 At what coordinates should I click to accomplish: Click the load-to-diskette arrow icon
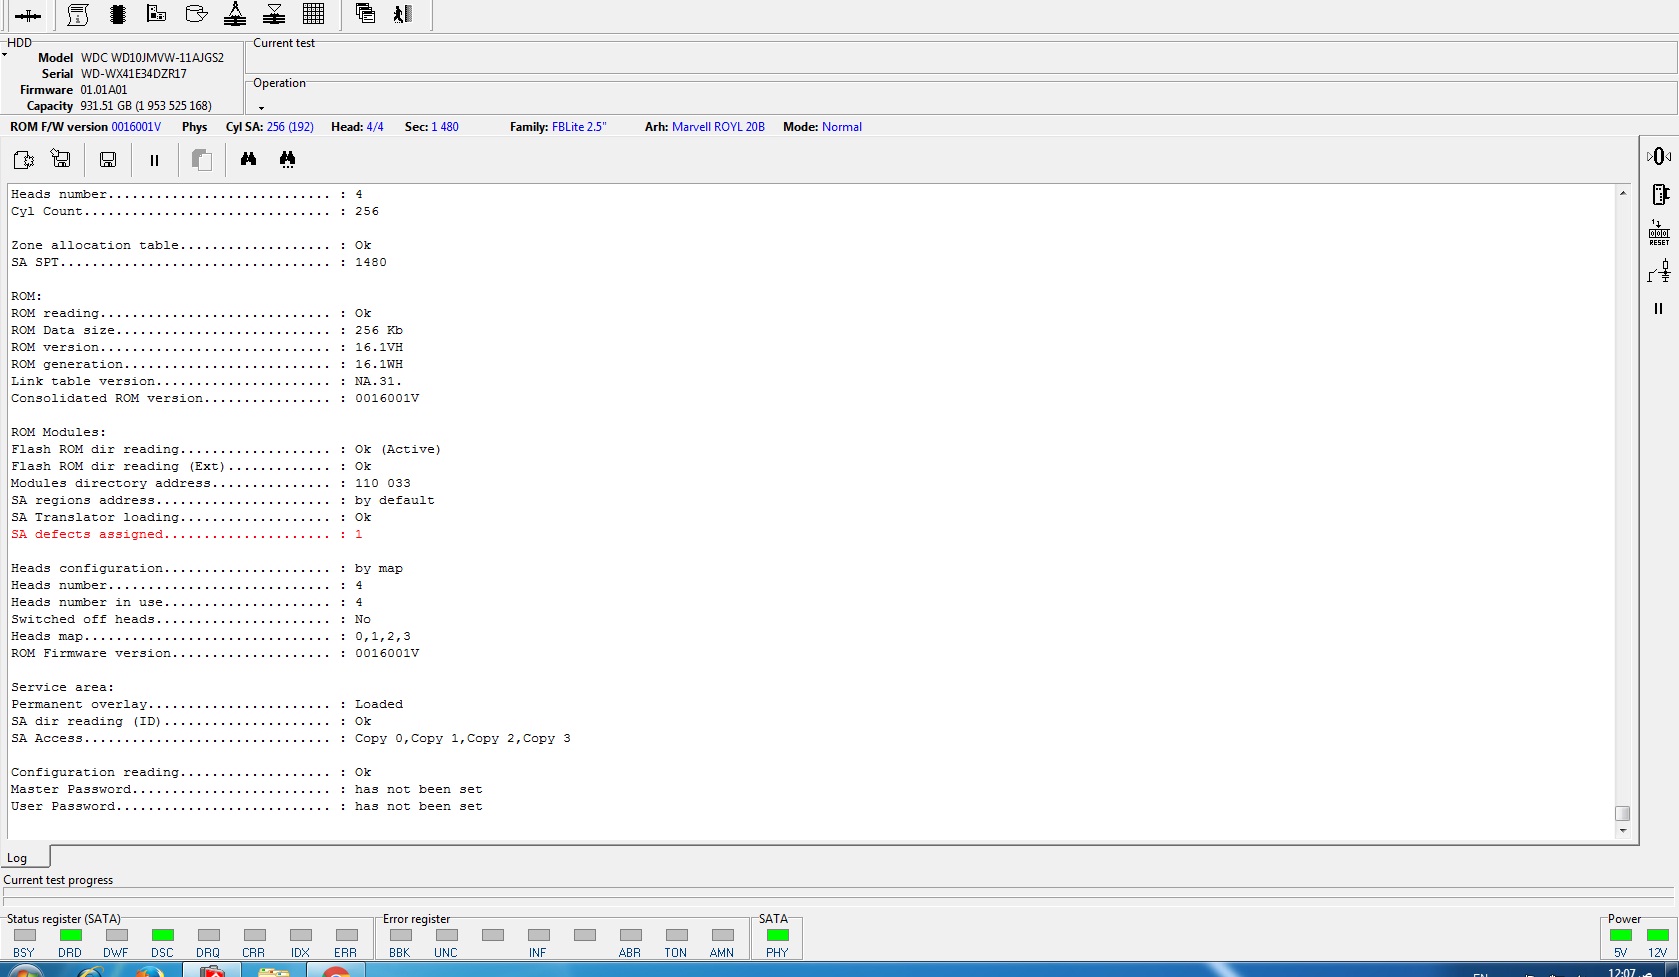[61, 159]
